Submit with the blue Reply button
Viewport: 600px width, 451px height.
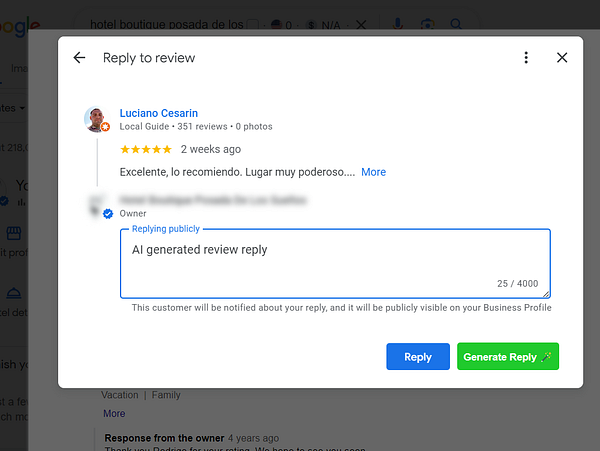pos(418,357)
